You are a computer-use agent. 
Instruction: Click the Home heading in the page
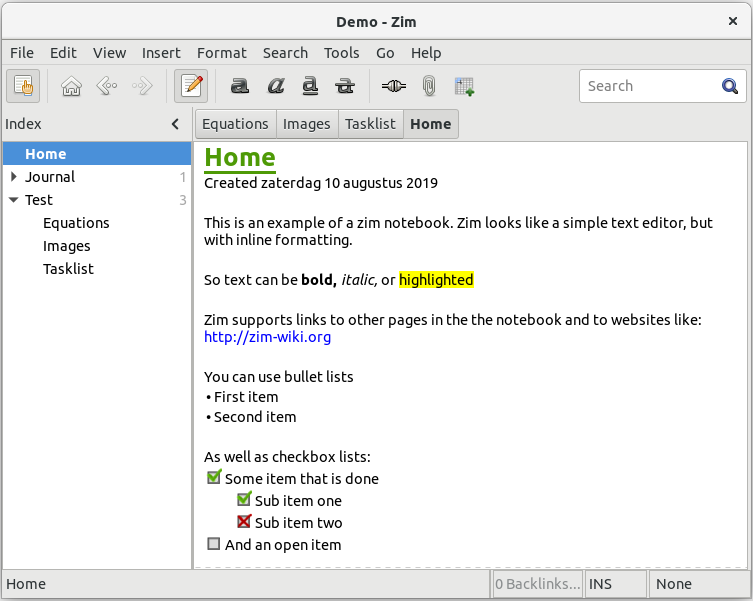tap(240, 157)
